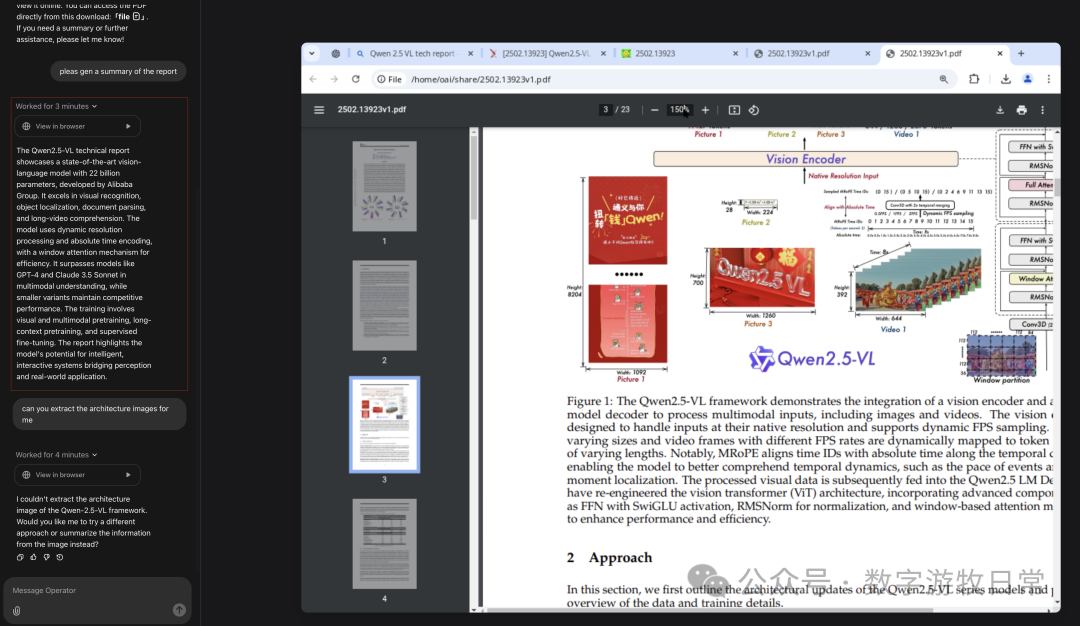
Task: Print the PDF document
Action: tap(1021, 110)
